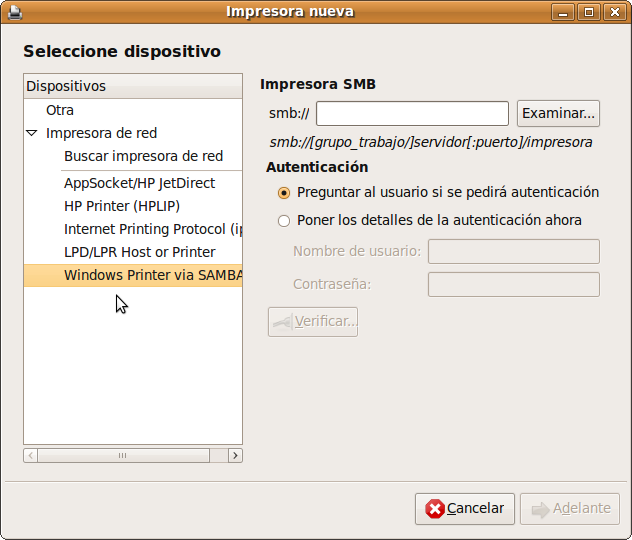Choose LPD/LPR Host or Printer
Image resolution: width=632 pixels, height=540 pixels.
139,252
